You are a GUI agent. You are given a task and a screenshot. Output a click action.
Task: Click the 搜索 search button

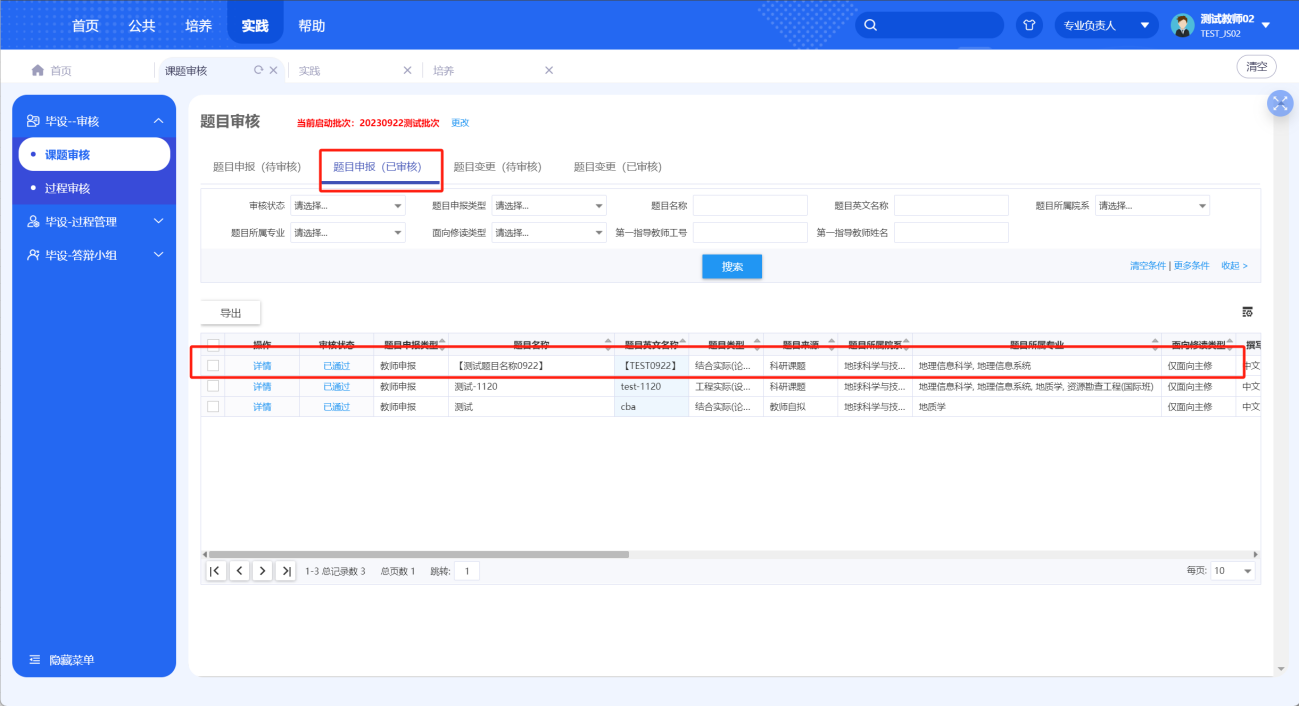[x=732, y=267]
